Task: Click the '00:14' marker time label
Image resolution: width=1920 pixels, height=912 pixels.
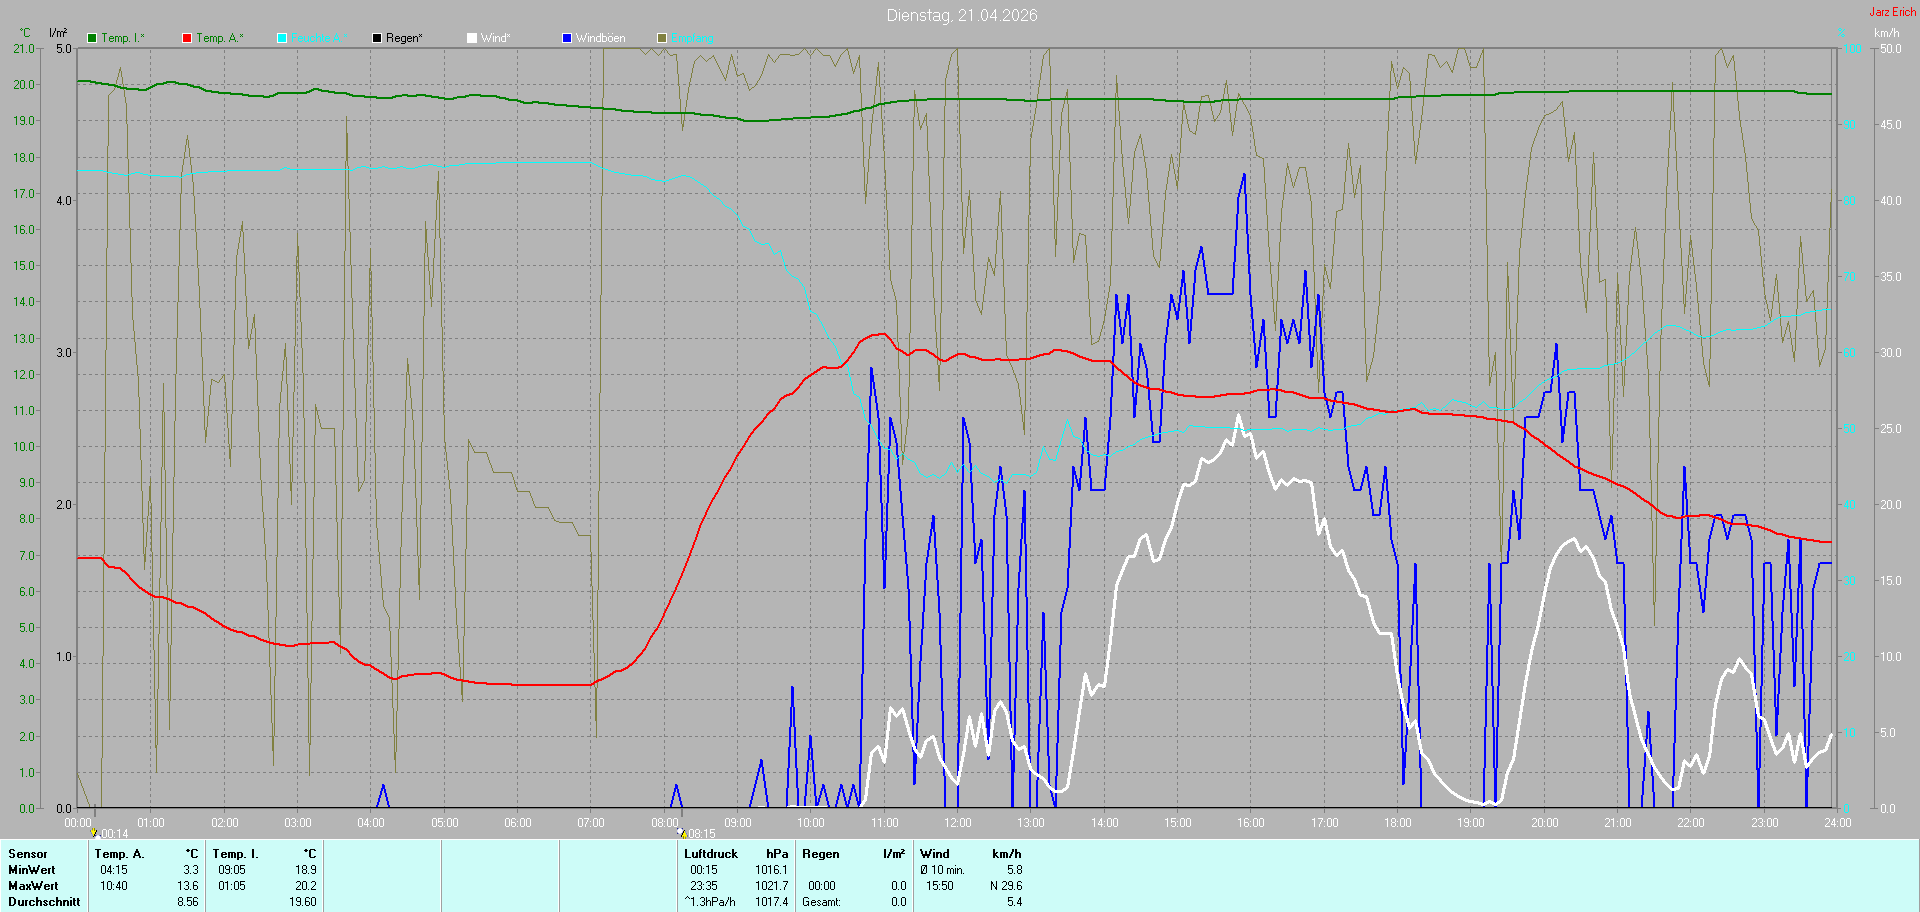Action: point(114,834)
